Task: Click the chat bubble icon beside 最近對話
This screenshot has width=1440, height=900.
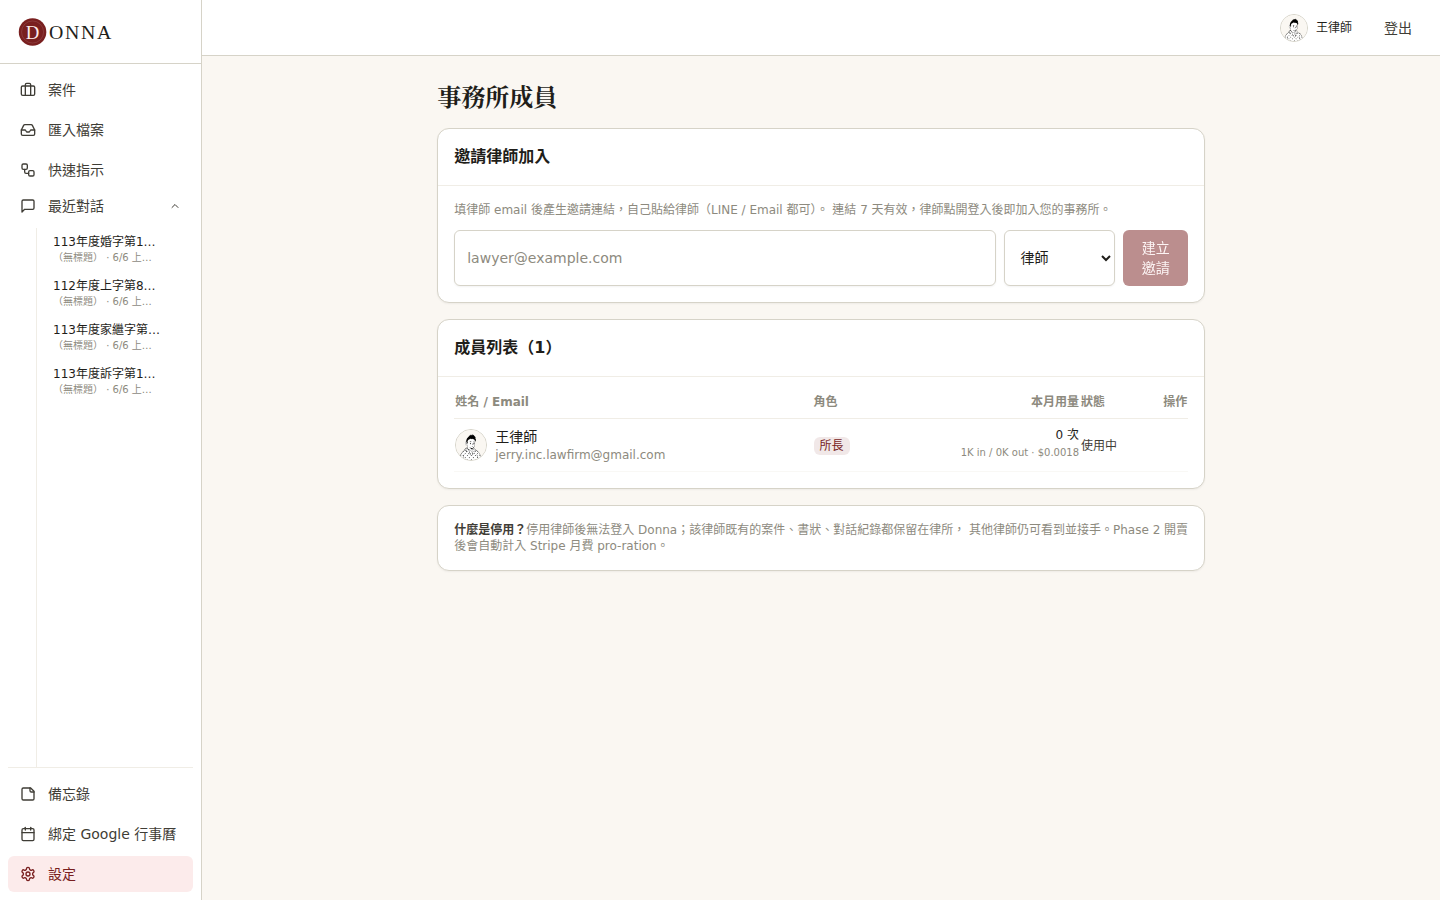Action: pyautogui.click(x=28, y=206)
